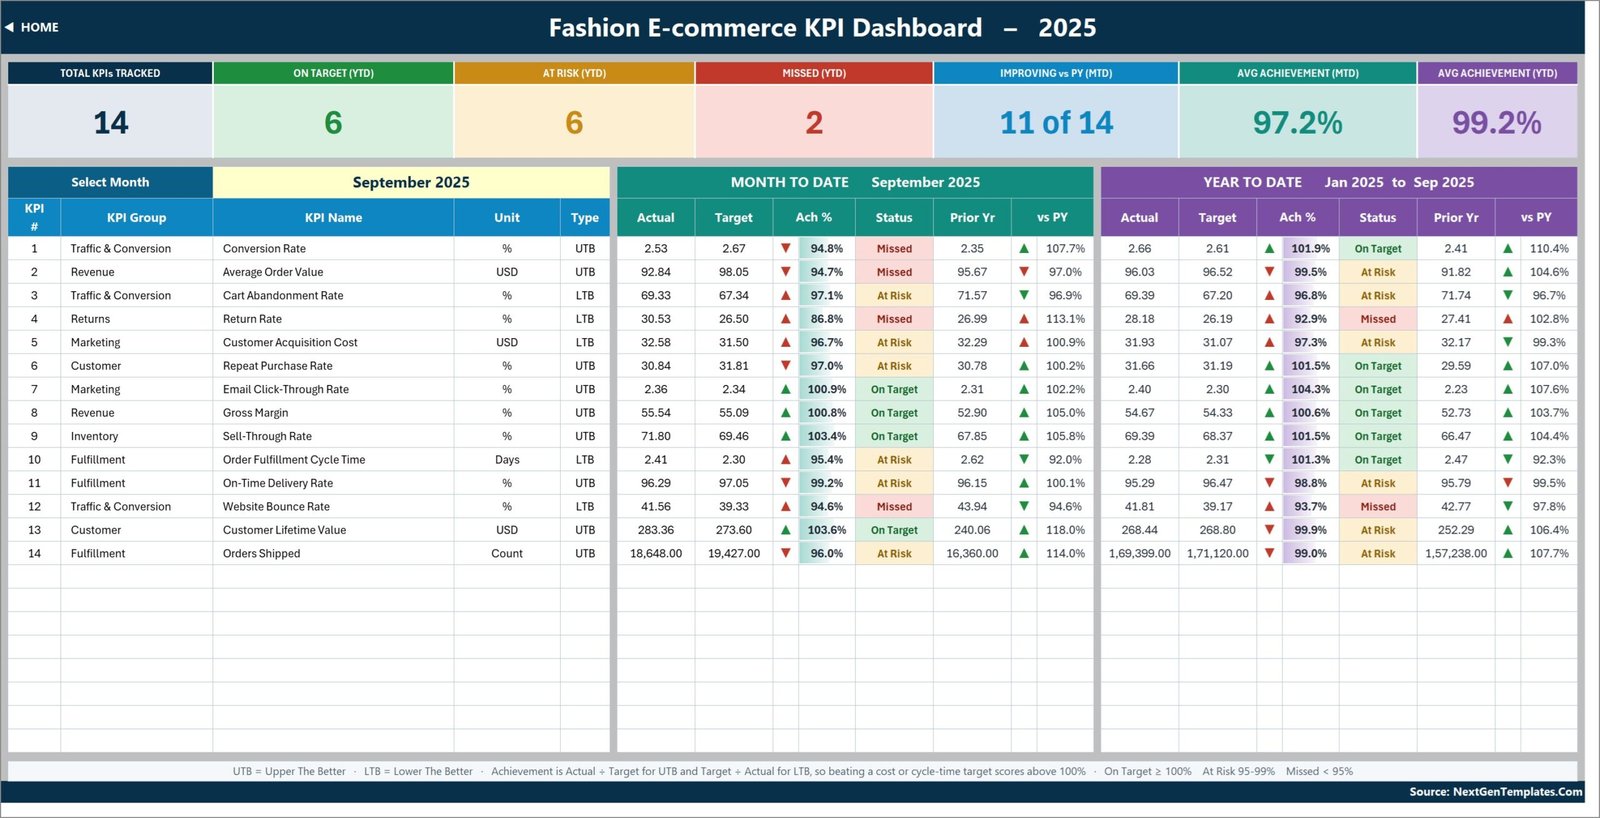Viewport: 1600px width, 818px height.
Task: Click YTD Ach up arrow beside 101.9%
Action: (1269, 248)
